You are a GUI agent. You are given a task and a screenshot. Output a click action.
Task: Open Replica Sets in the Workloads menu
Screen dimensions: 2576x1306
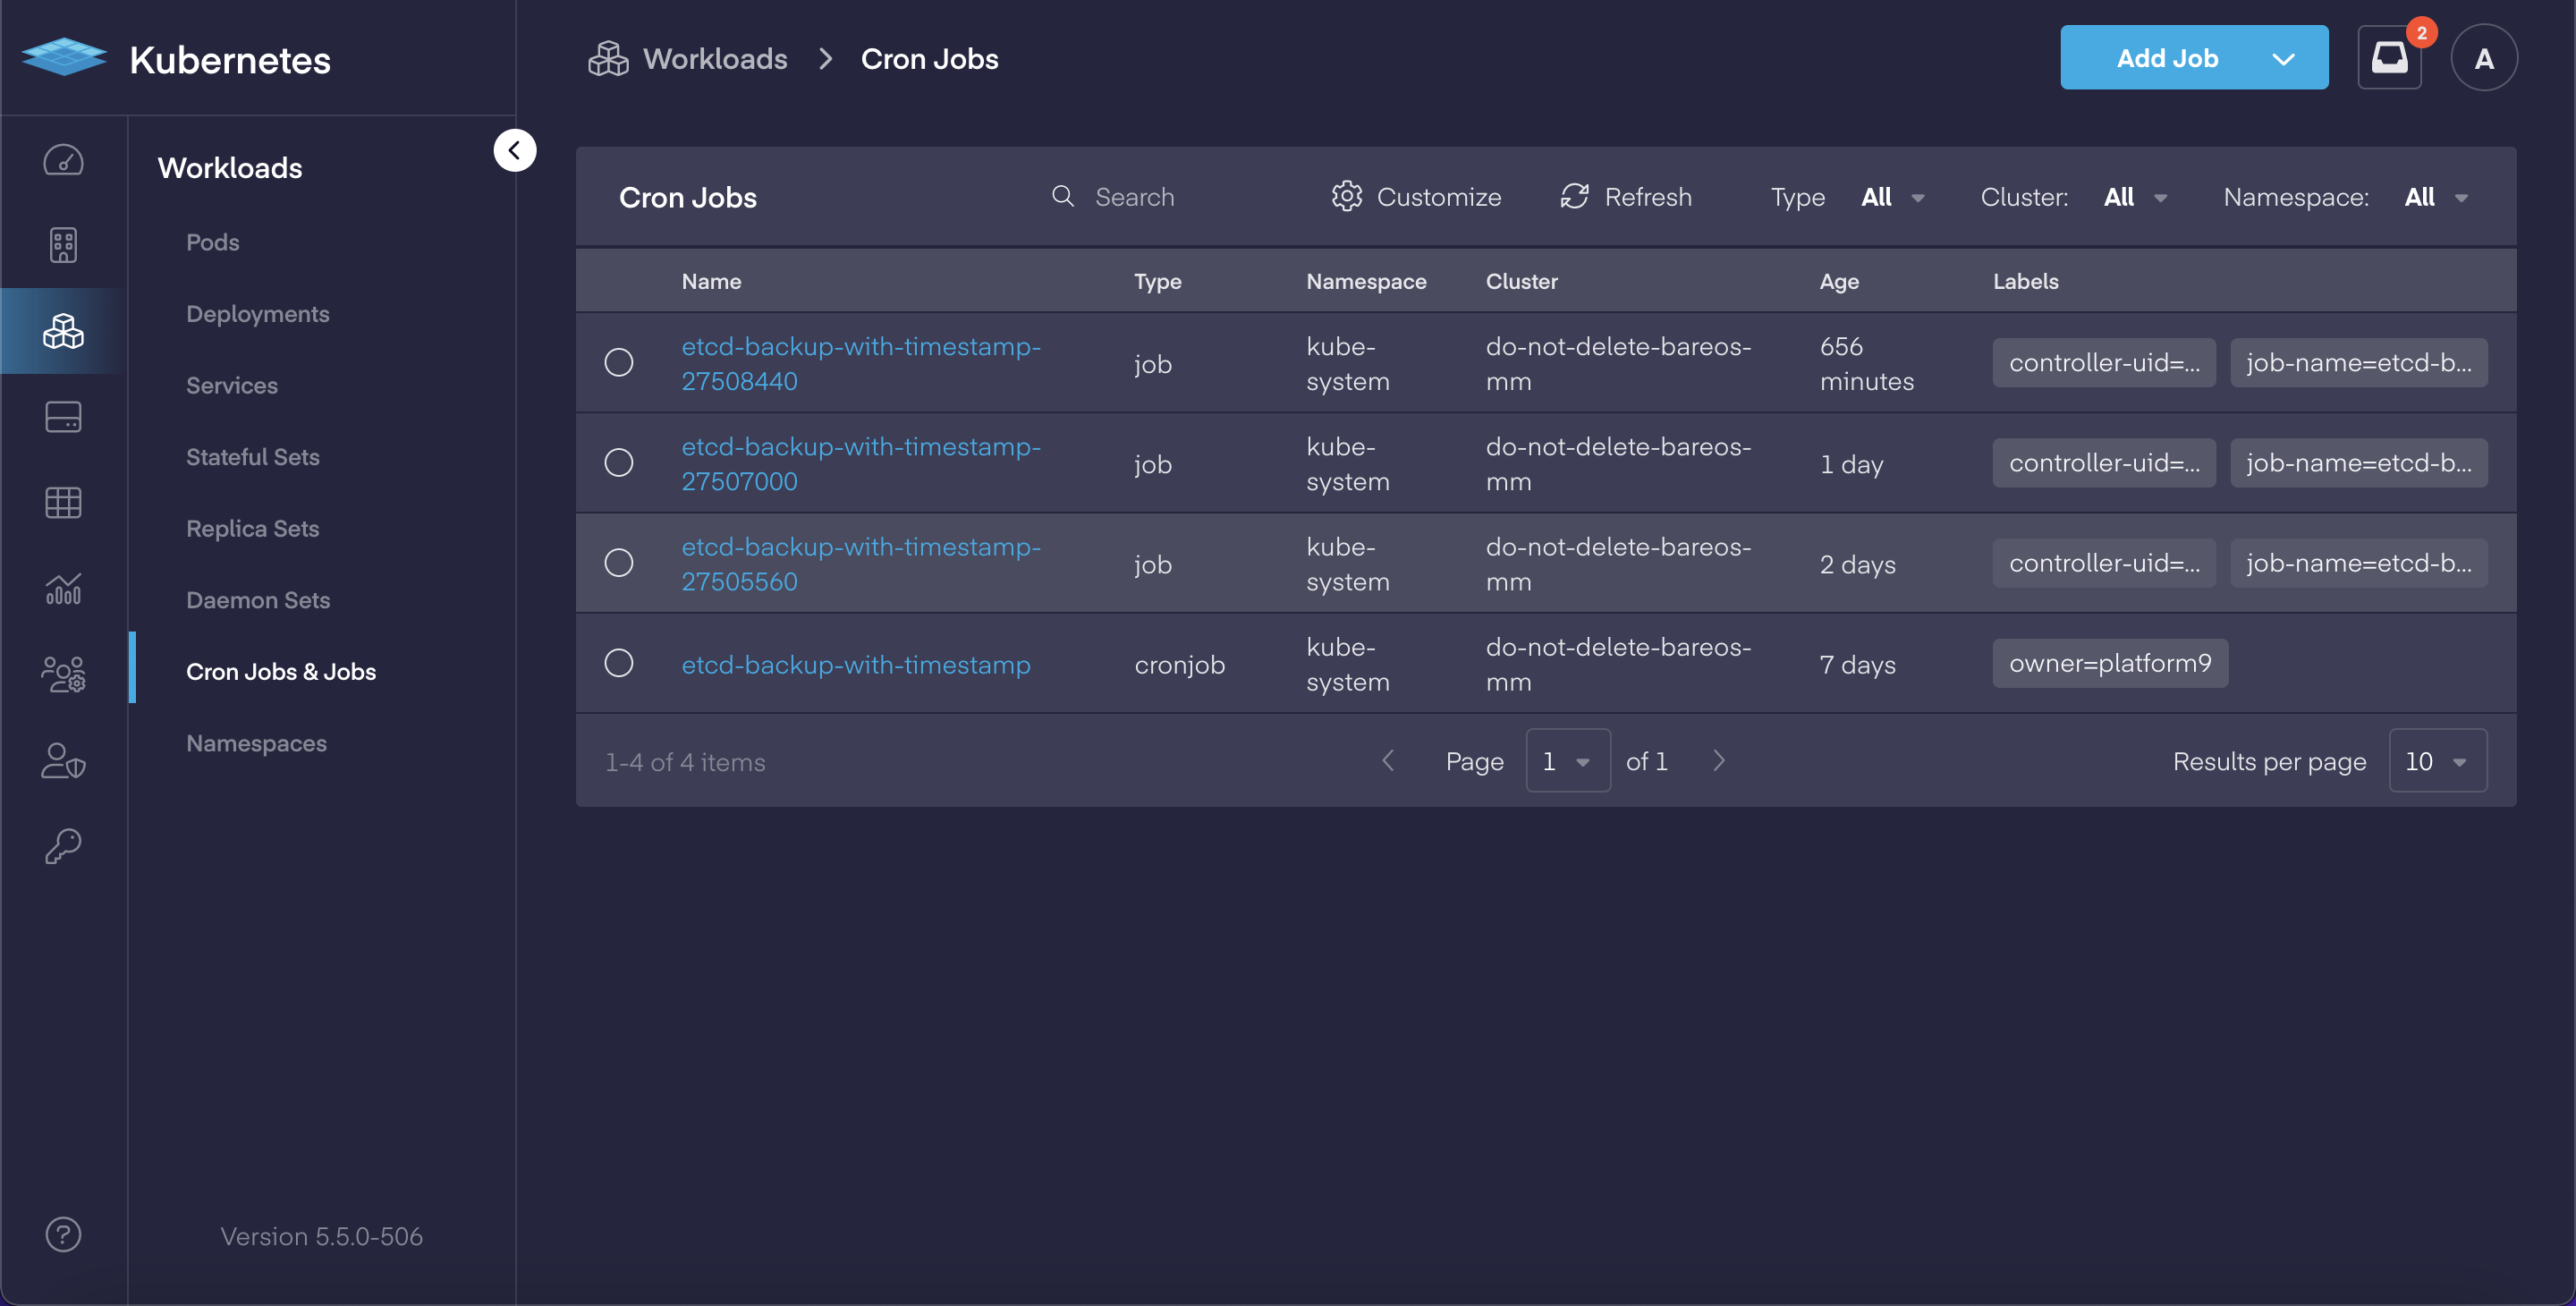coord(253,528)
